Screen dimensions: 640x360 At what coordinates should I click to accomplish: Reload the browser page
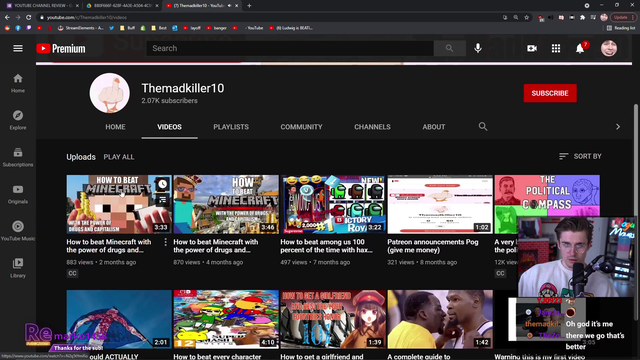click(29, 18)
